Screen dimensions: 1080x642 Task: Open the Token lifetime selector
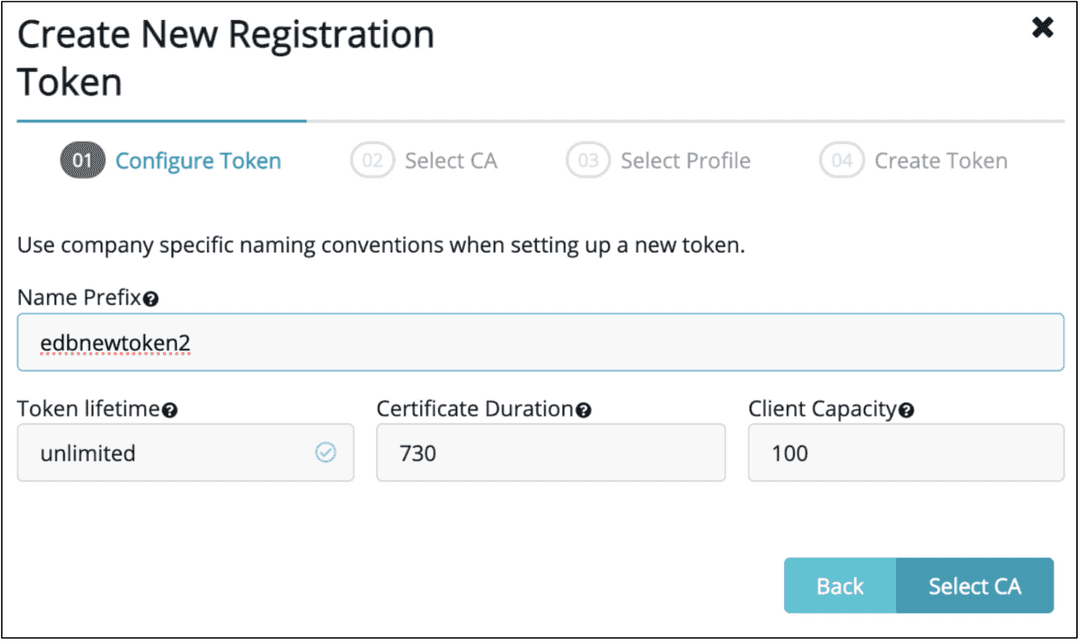185,452
